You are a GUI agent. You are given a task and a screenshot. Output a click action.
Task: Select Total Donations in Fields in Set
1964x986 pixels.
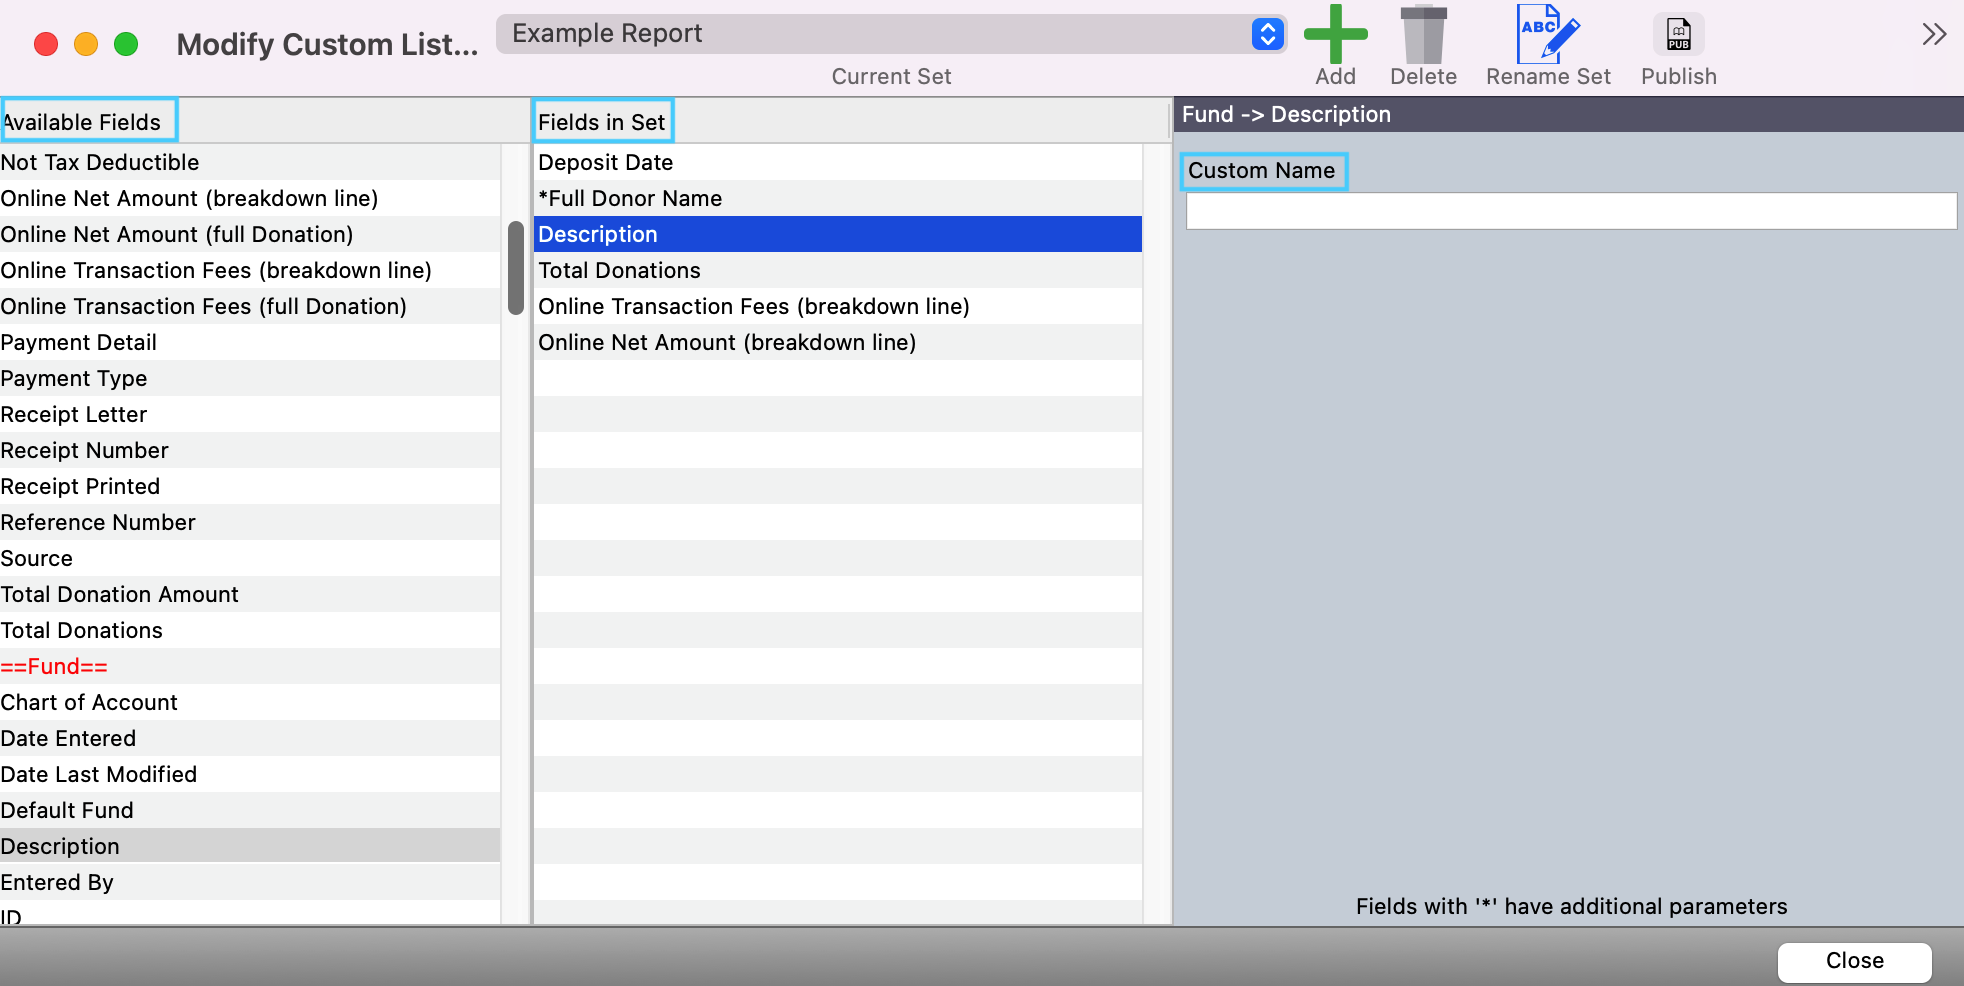coord(619,270)
